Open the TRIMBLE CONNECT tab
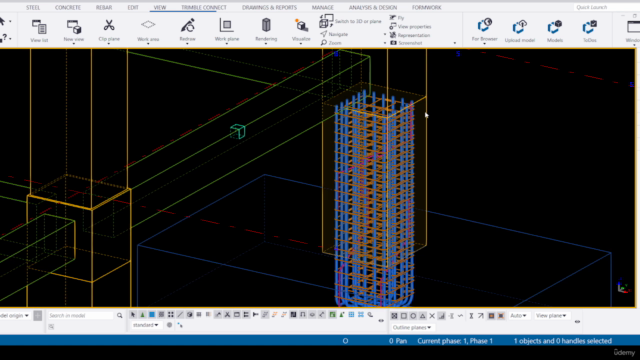640x360 pixels. point(204,7)
